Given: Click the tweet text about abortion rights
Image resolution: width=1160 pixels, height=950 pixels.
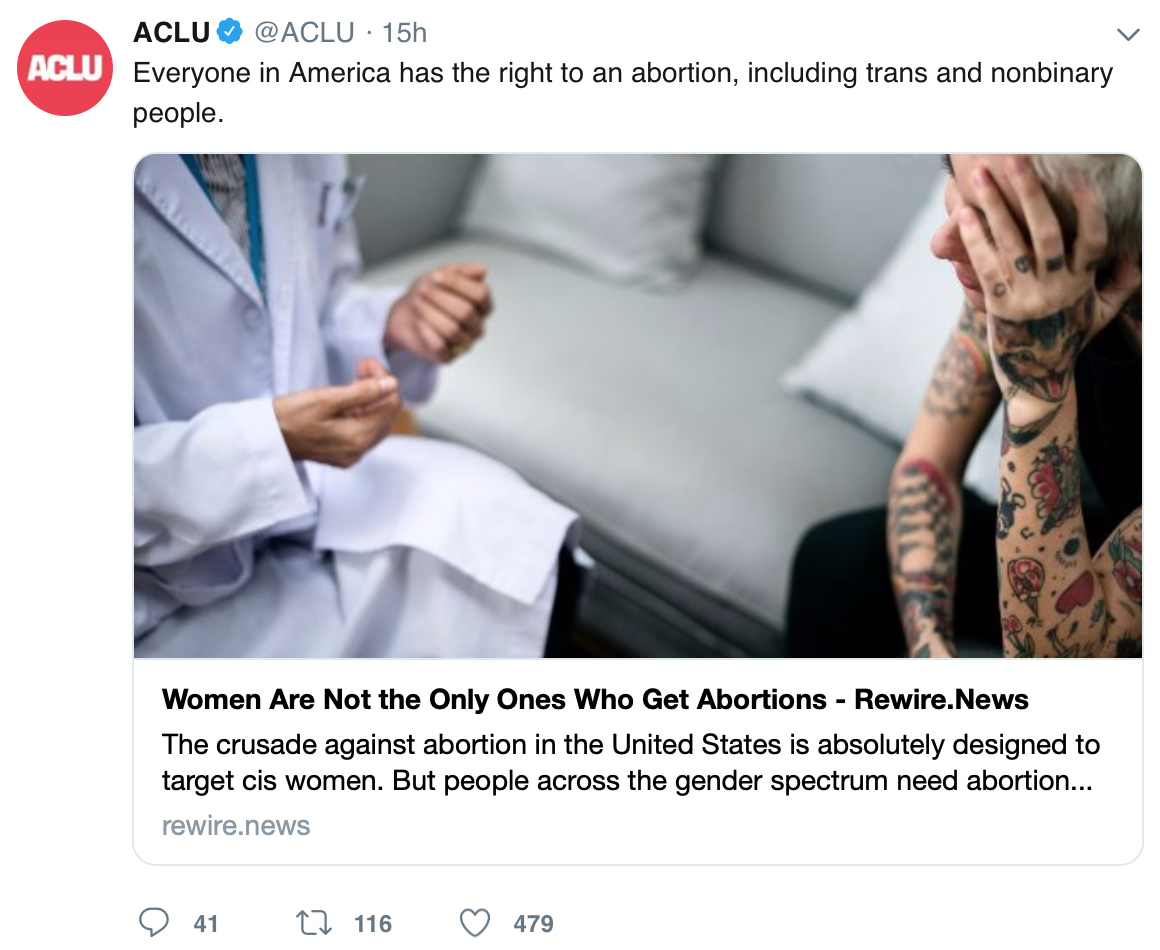Looking at the screenshot, I should point(623,92).
